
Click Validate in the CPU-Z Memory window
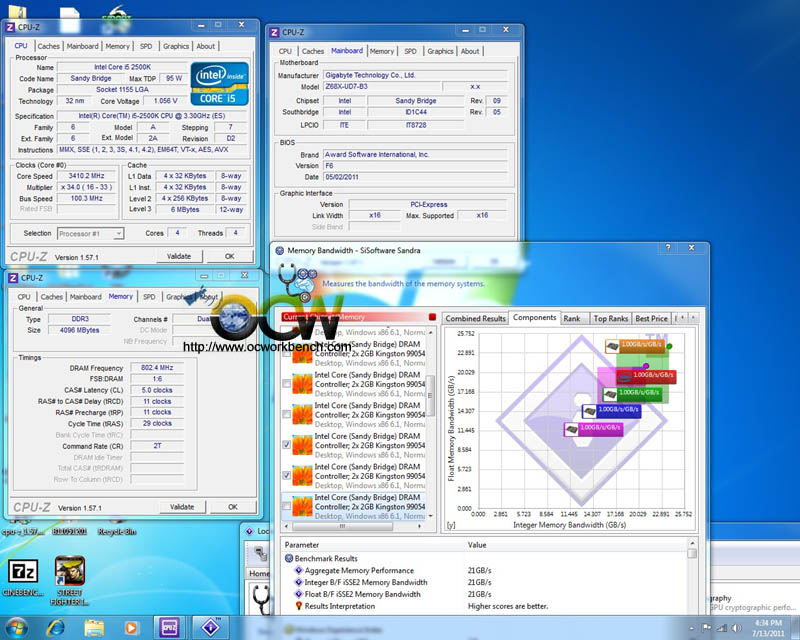coord(182,507)
